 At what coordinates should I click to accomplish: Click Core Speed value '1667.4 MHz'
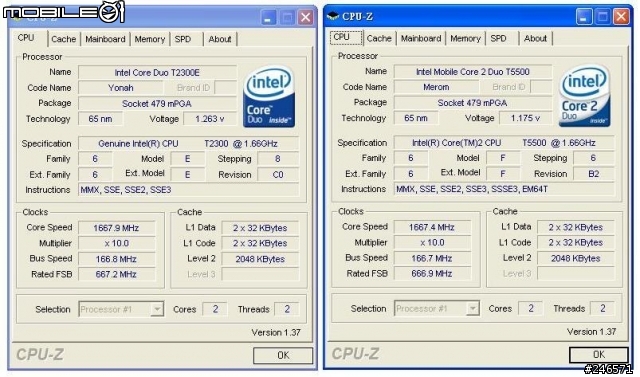tap(432, 227)
